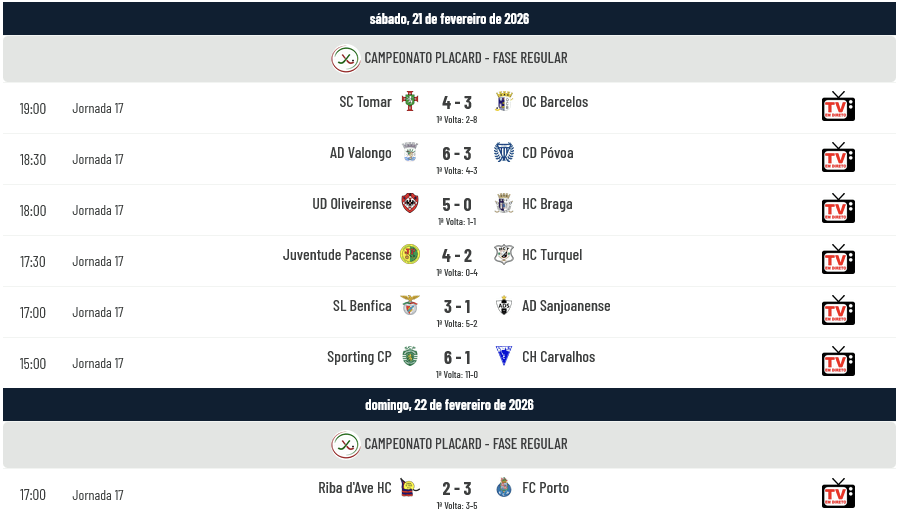The height and width of the screenshot is (518, 899).
Task: Click the Sporting CP club crest
Action: [x=410, y=357]
